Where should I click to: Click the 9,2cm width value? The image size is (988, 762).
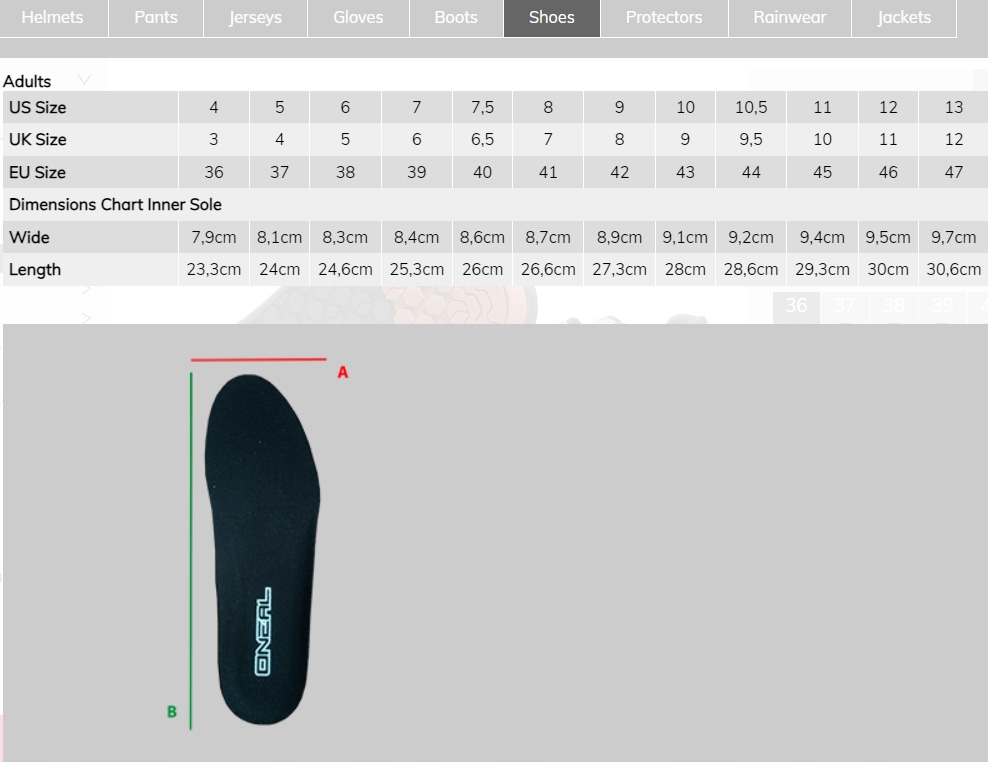(751, 237)
